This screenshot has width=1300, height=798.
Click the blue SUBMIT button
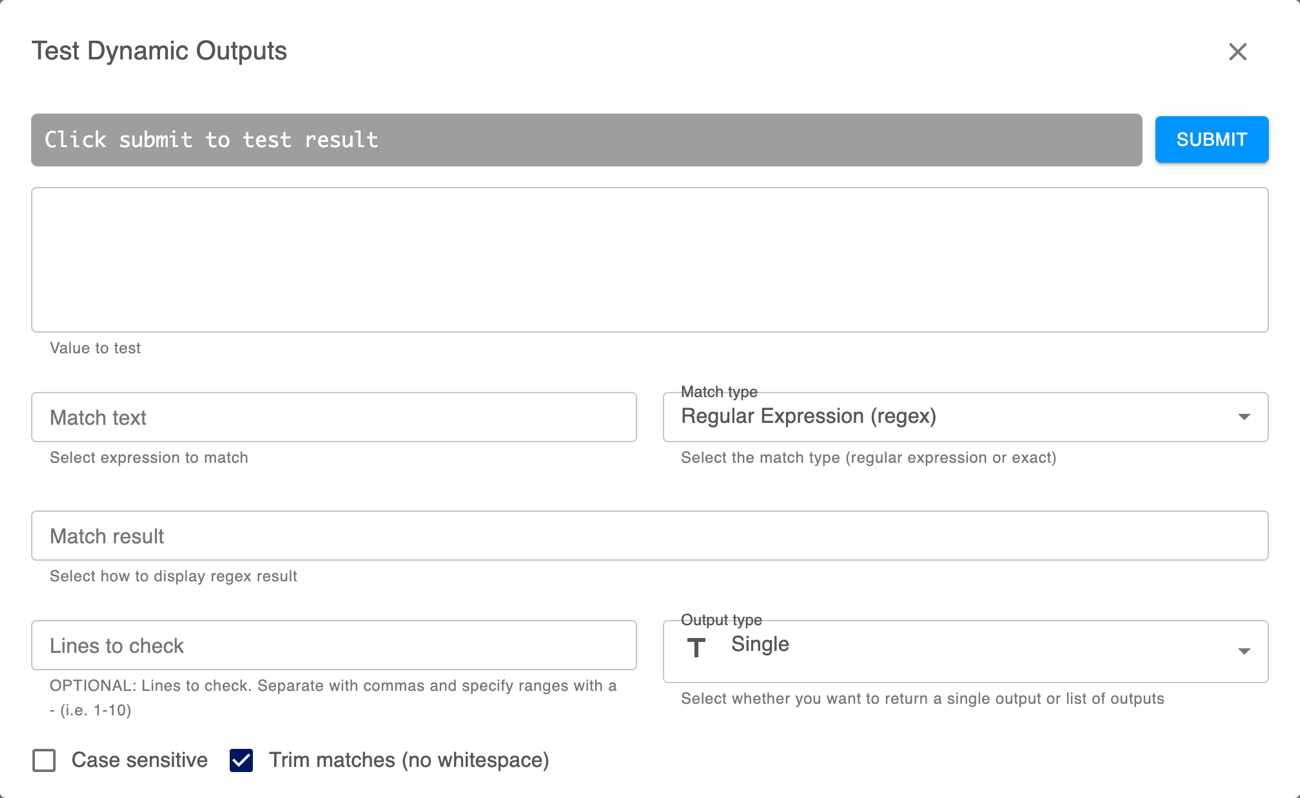pyautogui.click(x=1211, y=139)
